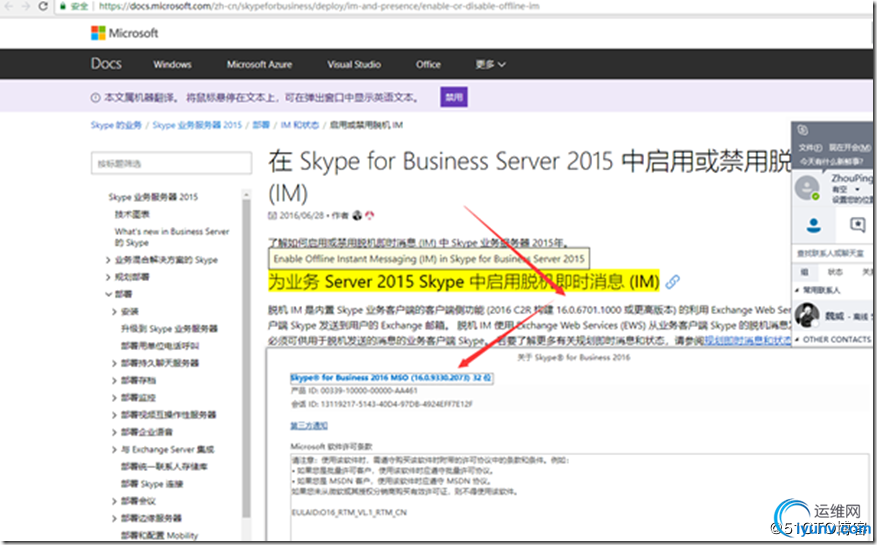The width and height of the screenshot is (877, 545).
Task: Open the Microsoft logo home link
Action: 124,33
